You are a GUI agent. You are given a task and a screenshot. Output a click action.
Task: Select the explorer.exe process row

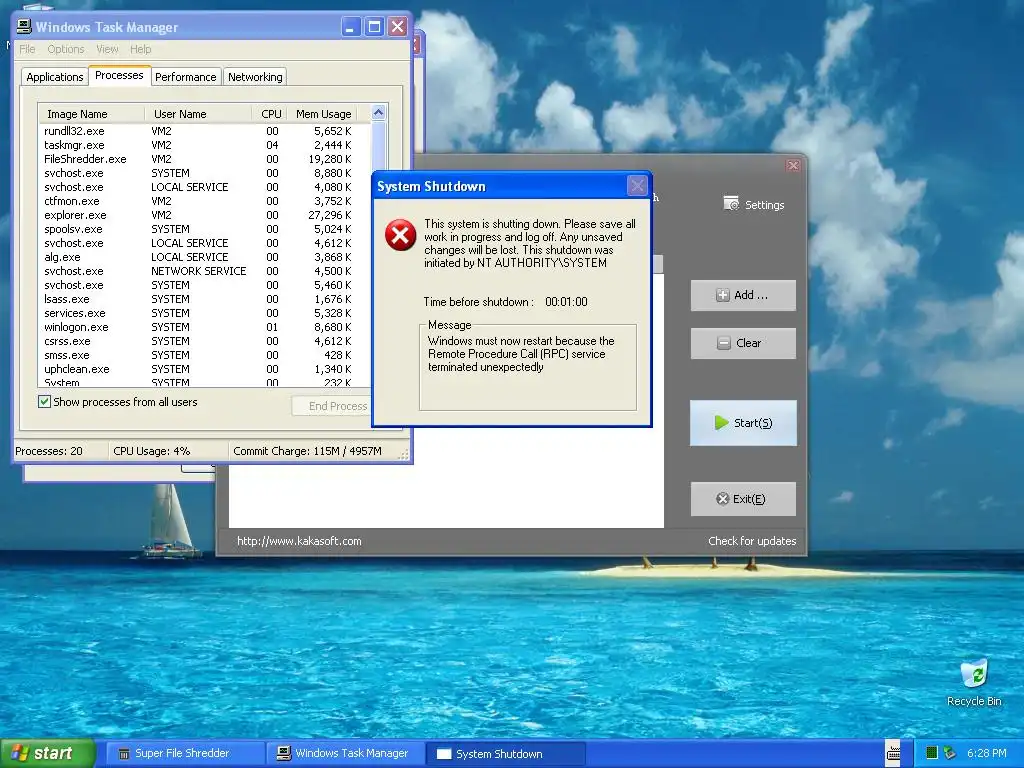pyautogui.click(x=204, y=215)
